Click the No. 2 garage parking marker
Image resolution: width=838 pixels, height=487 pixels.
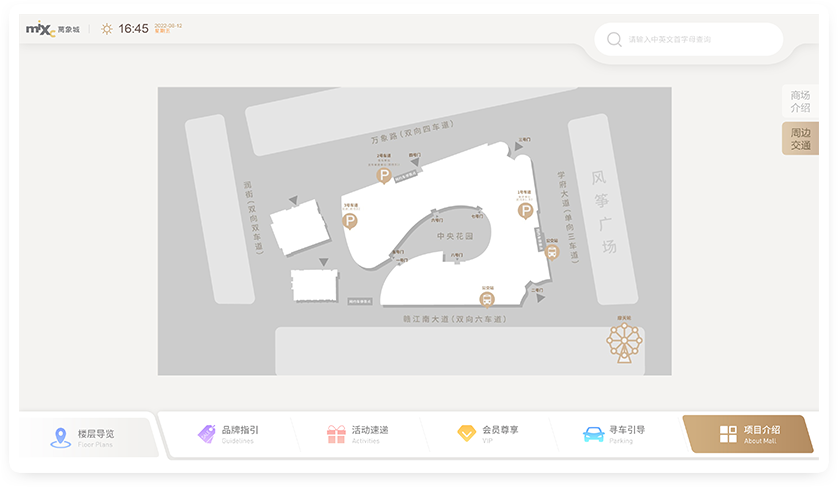click(383, 176)
